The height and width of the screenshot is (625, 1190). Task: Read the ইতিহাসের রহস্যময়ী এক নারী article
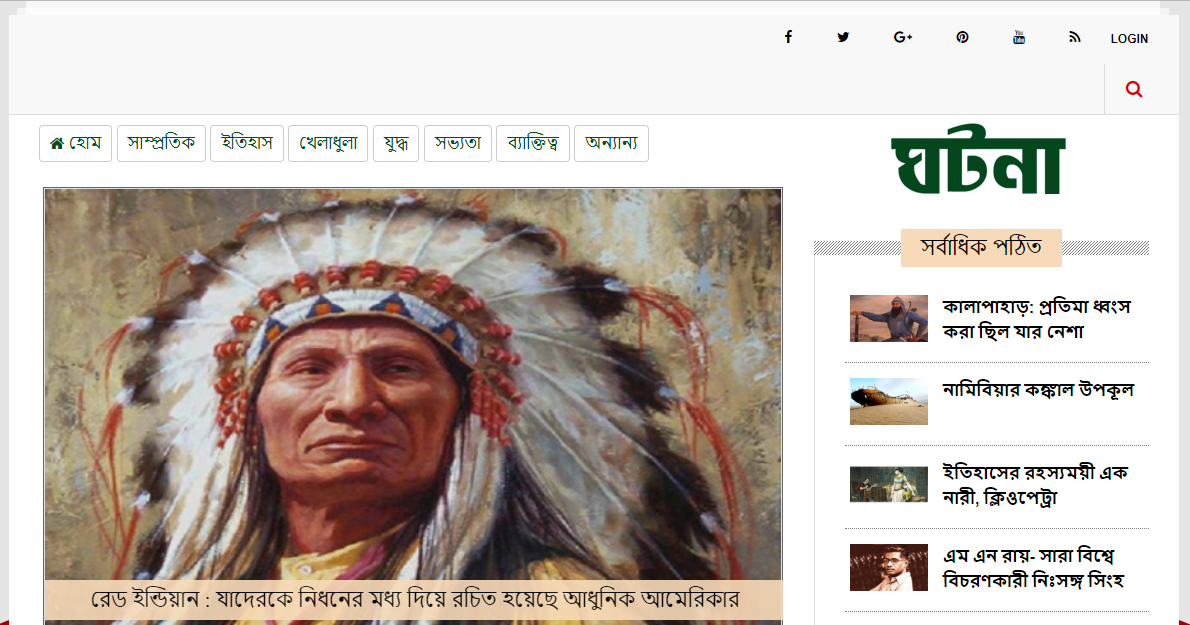1035,485
